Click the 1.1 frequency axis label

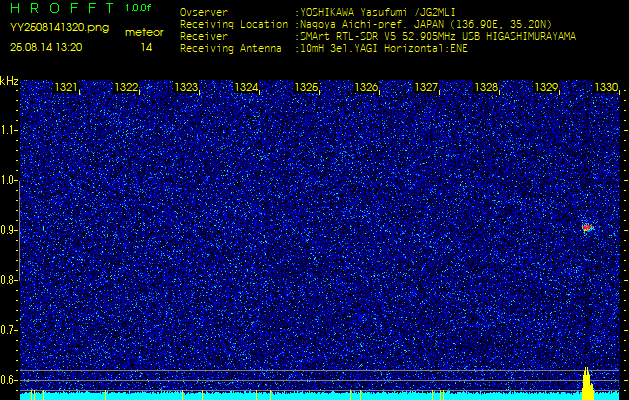tap(8, 130)
